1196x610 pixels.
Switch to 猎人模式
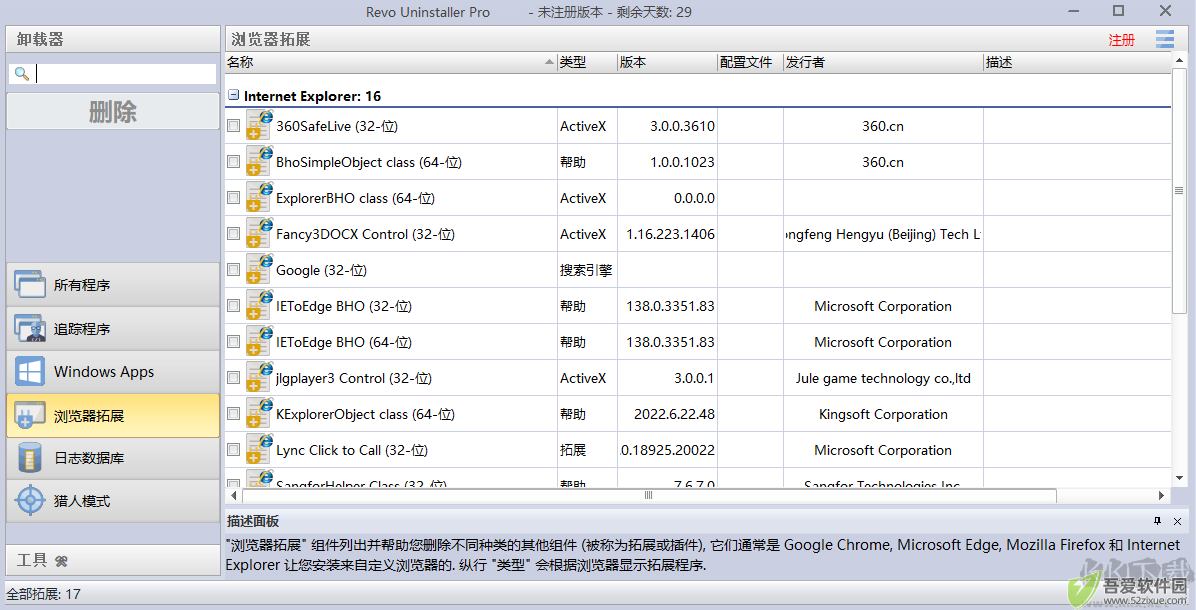(113, 501)
